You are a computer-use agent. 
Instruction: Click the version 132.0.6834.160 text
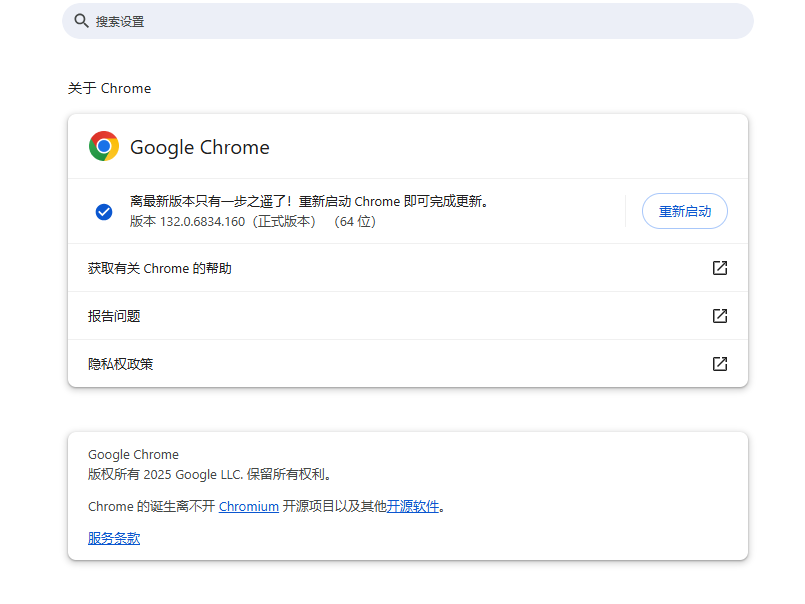point(253,221)
